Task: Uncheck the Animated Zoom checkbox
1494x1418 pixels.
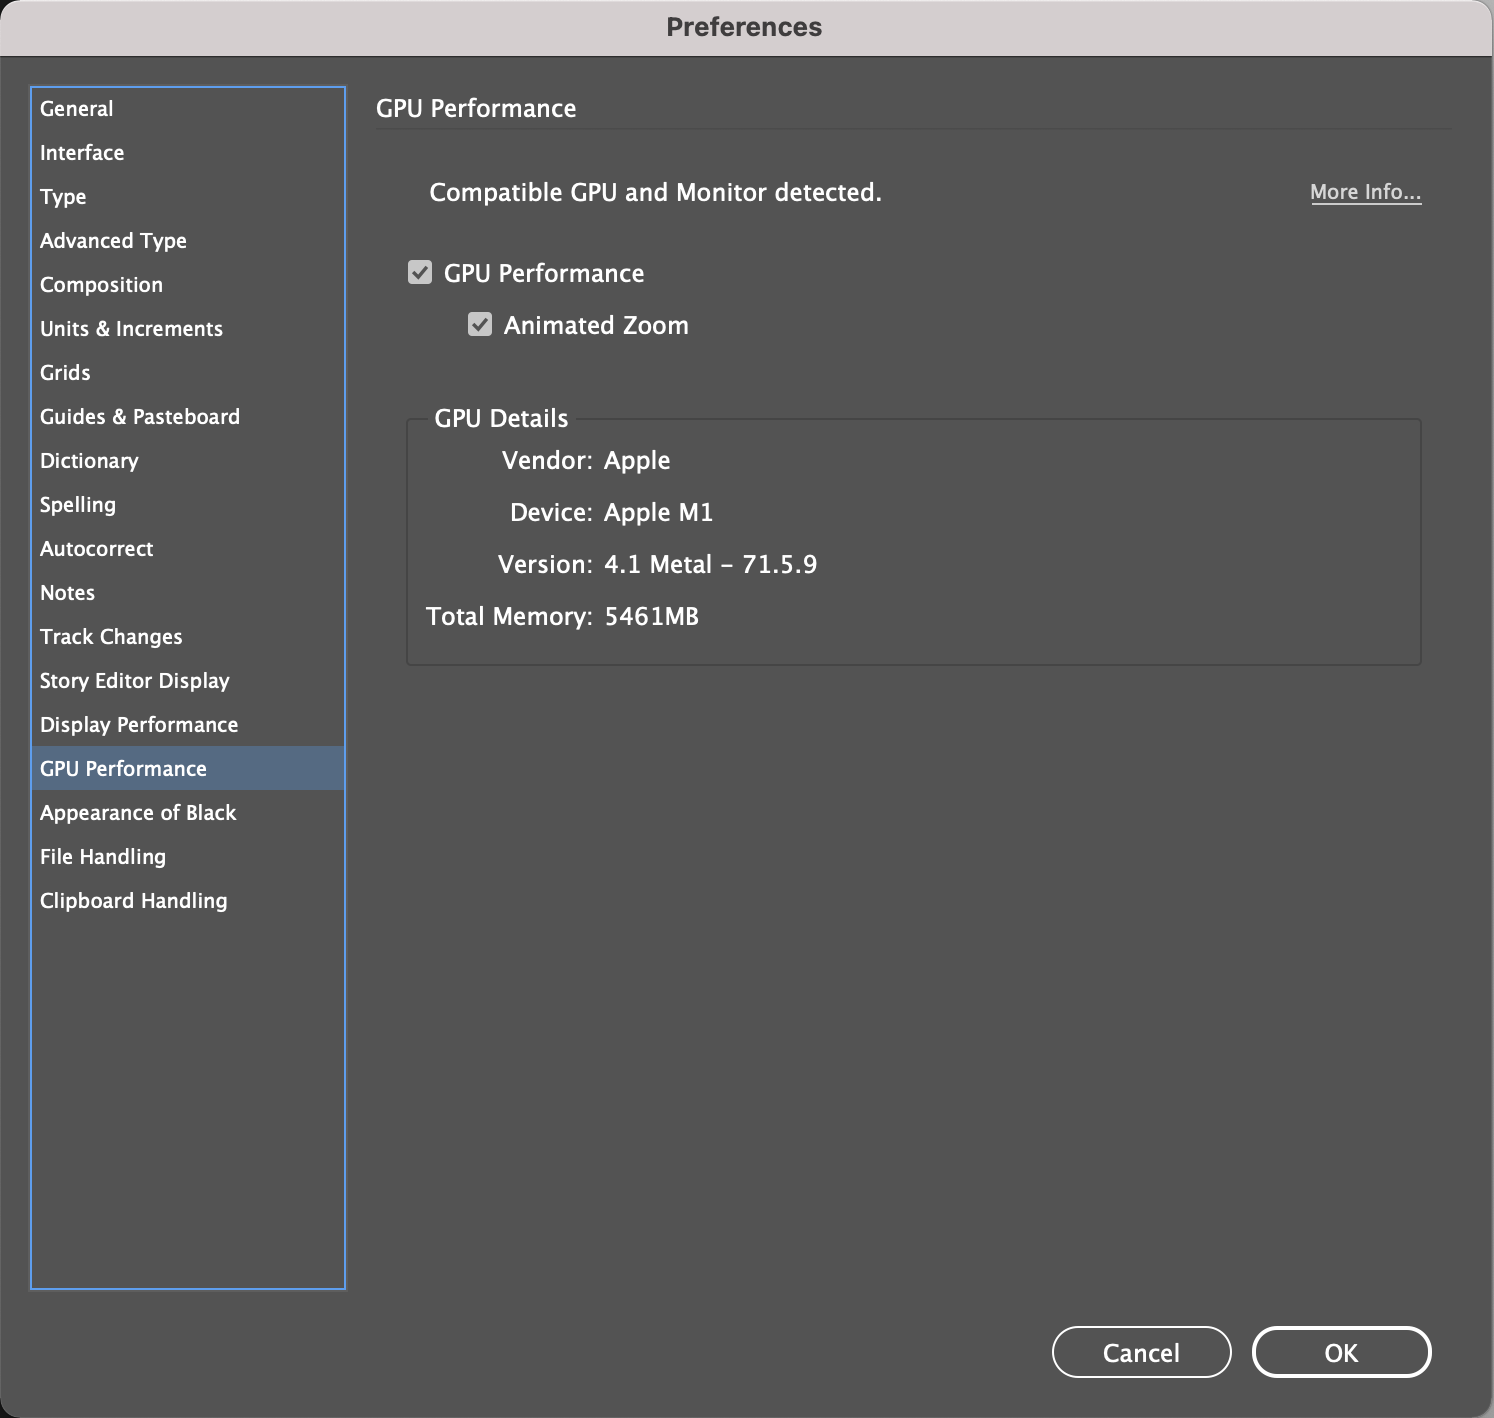Action: pos(480,325)
